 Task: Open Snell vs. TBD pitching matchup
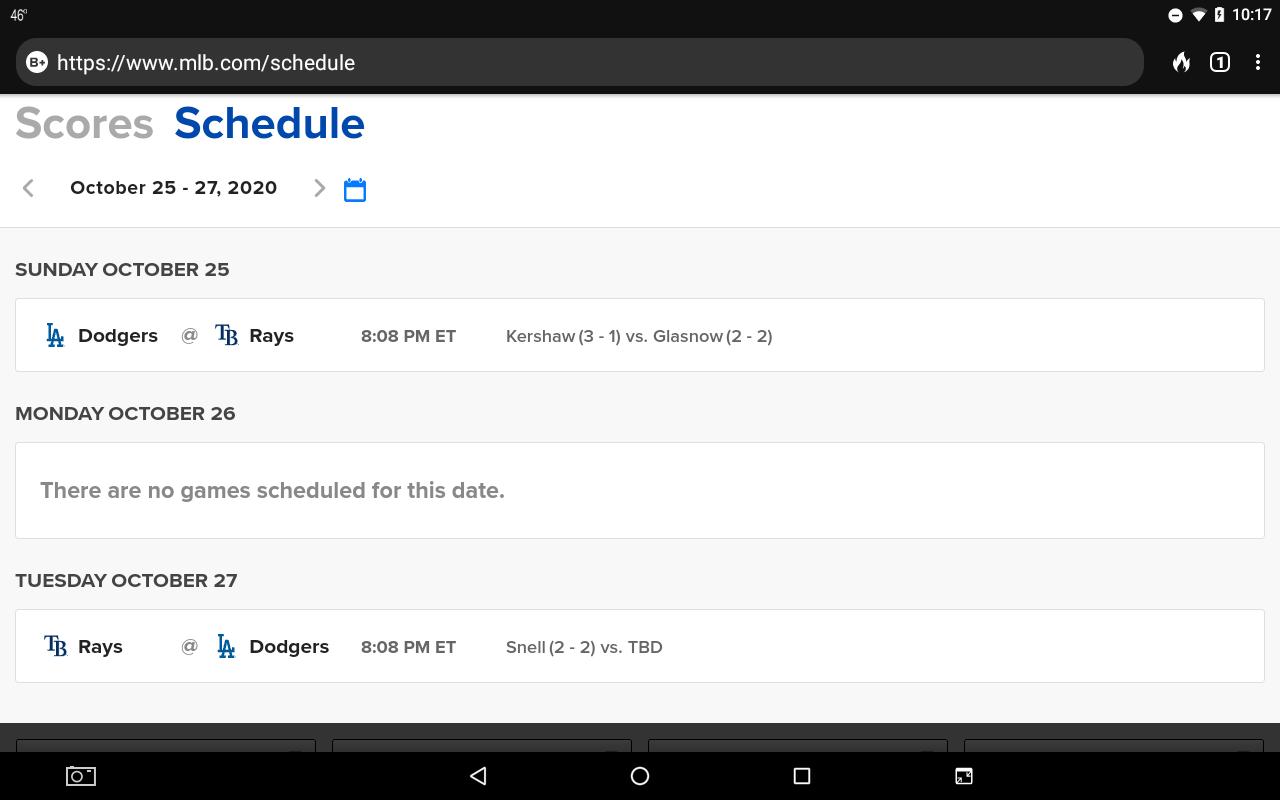(x=584, y=647)
